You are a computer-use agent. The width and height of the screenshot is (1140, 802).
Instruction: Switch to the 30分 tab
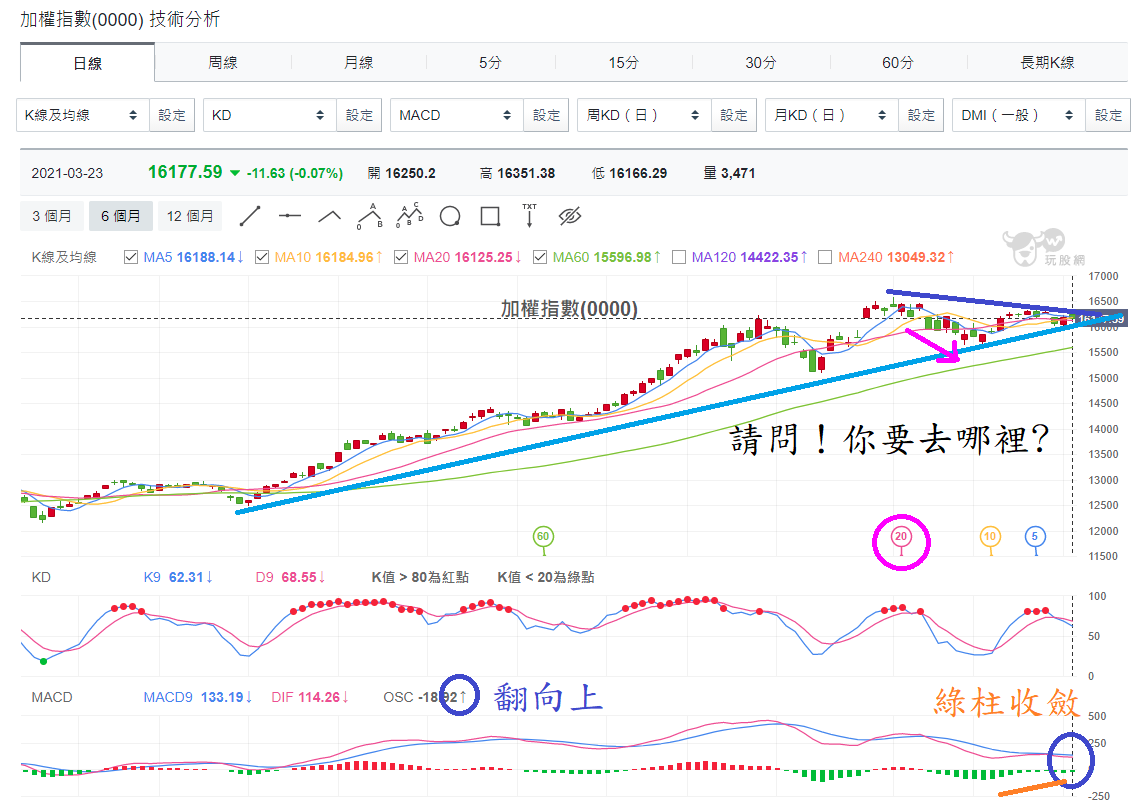[760, 63]
